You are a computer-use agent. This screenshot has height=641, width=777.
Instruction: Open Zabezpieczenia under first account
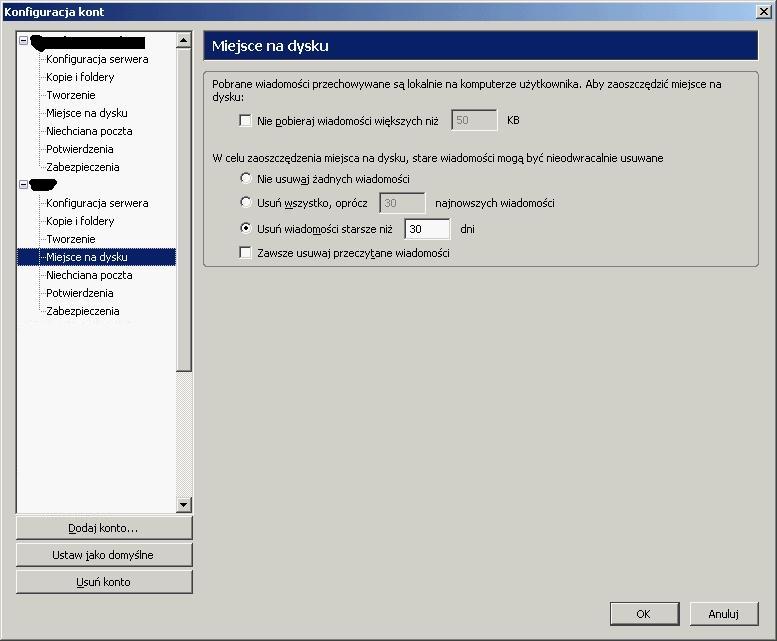83,167
